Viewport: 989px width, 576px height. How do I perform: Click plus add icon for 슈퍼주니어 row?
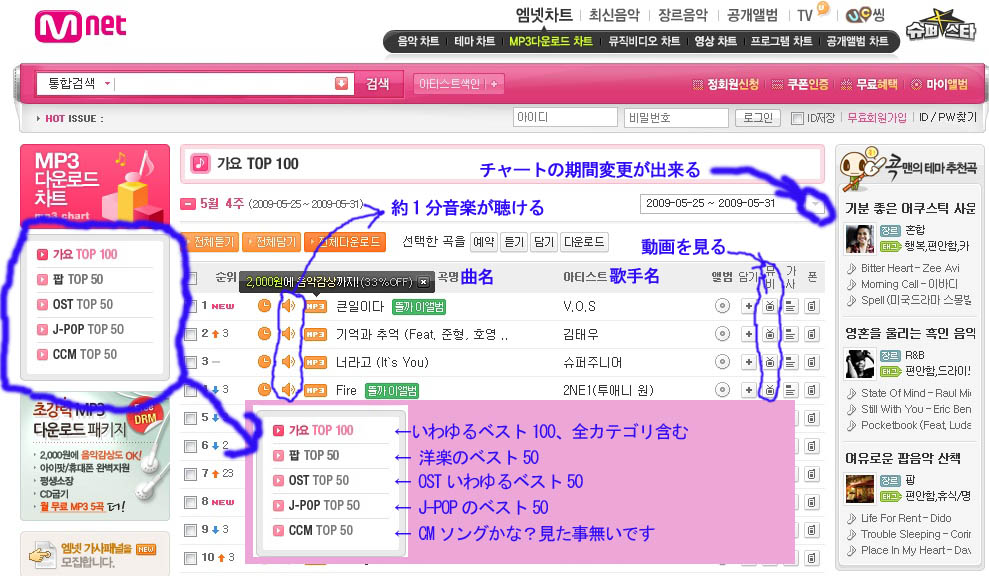click(748, 362)
